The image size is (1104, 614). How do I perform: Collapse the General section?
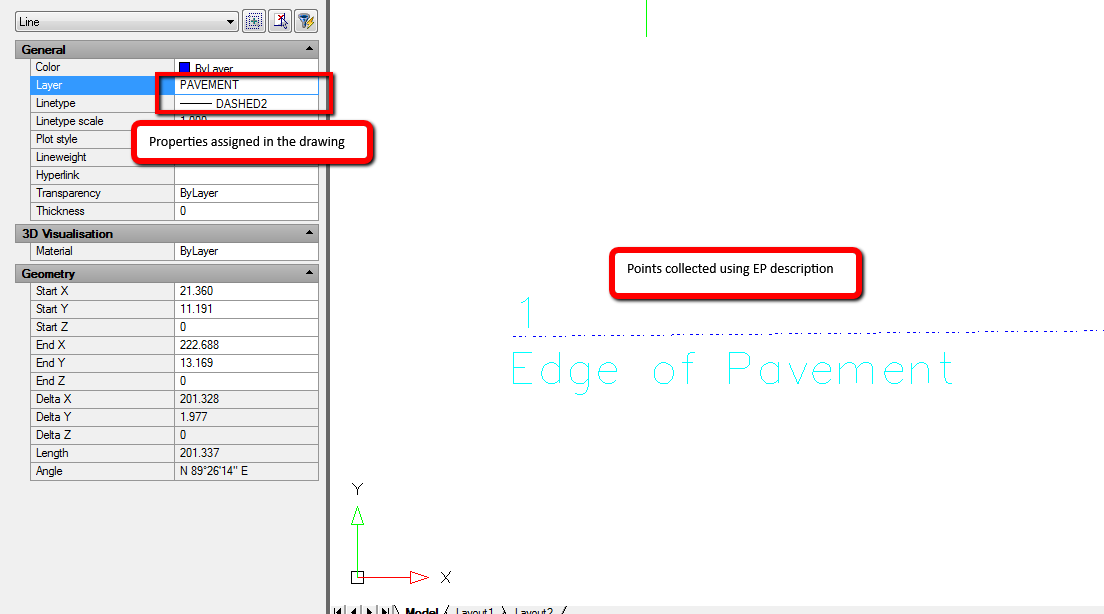(309, 49)
